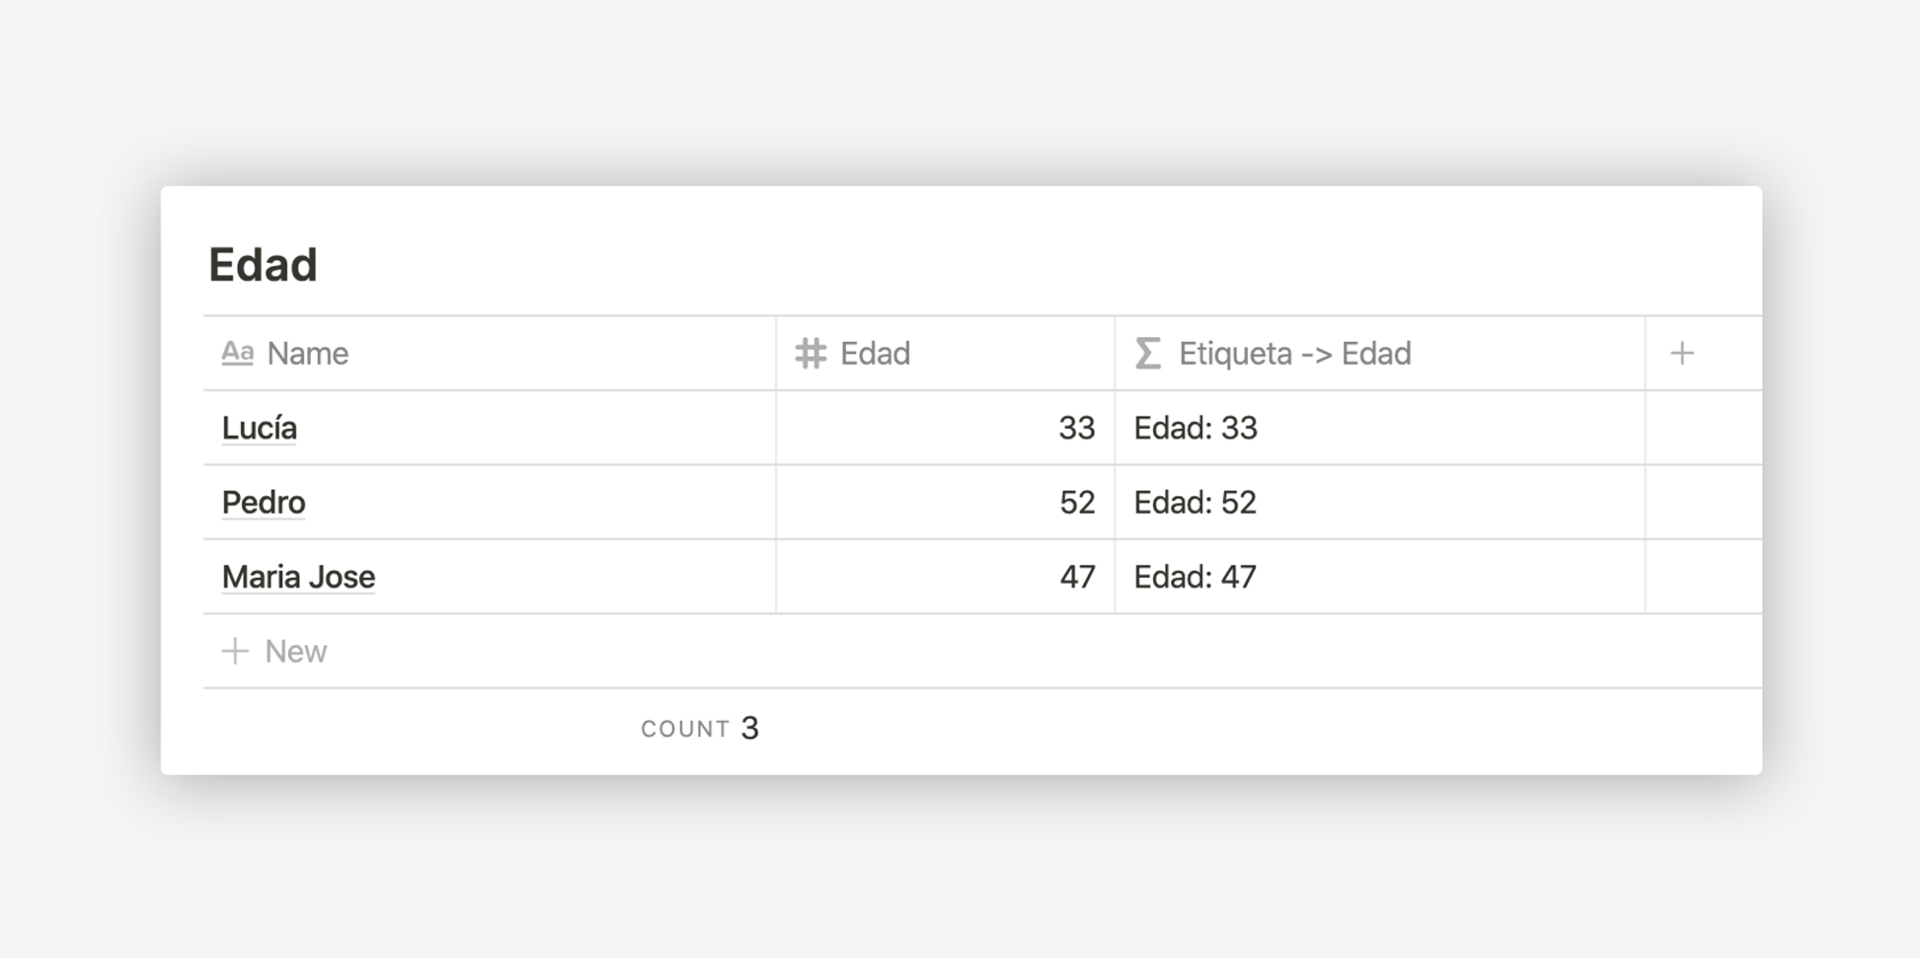This screenshot has height=958, width=1920.
Task: Open the Etiqueta -> Edad column menu
Action: (1295, 353)
